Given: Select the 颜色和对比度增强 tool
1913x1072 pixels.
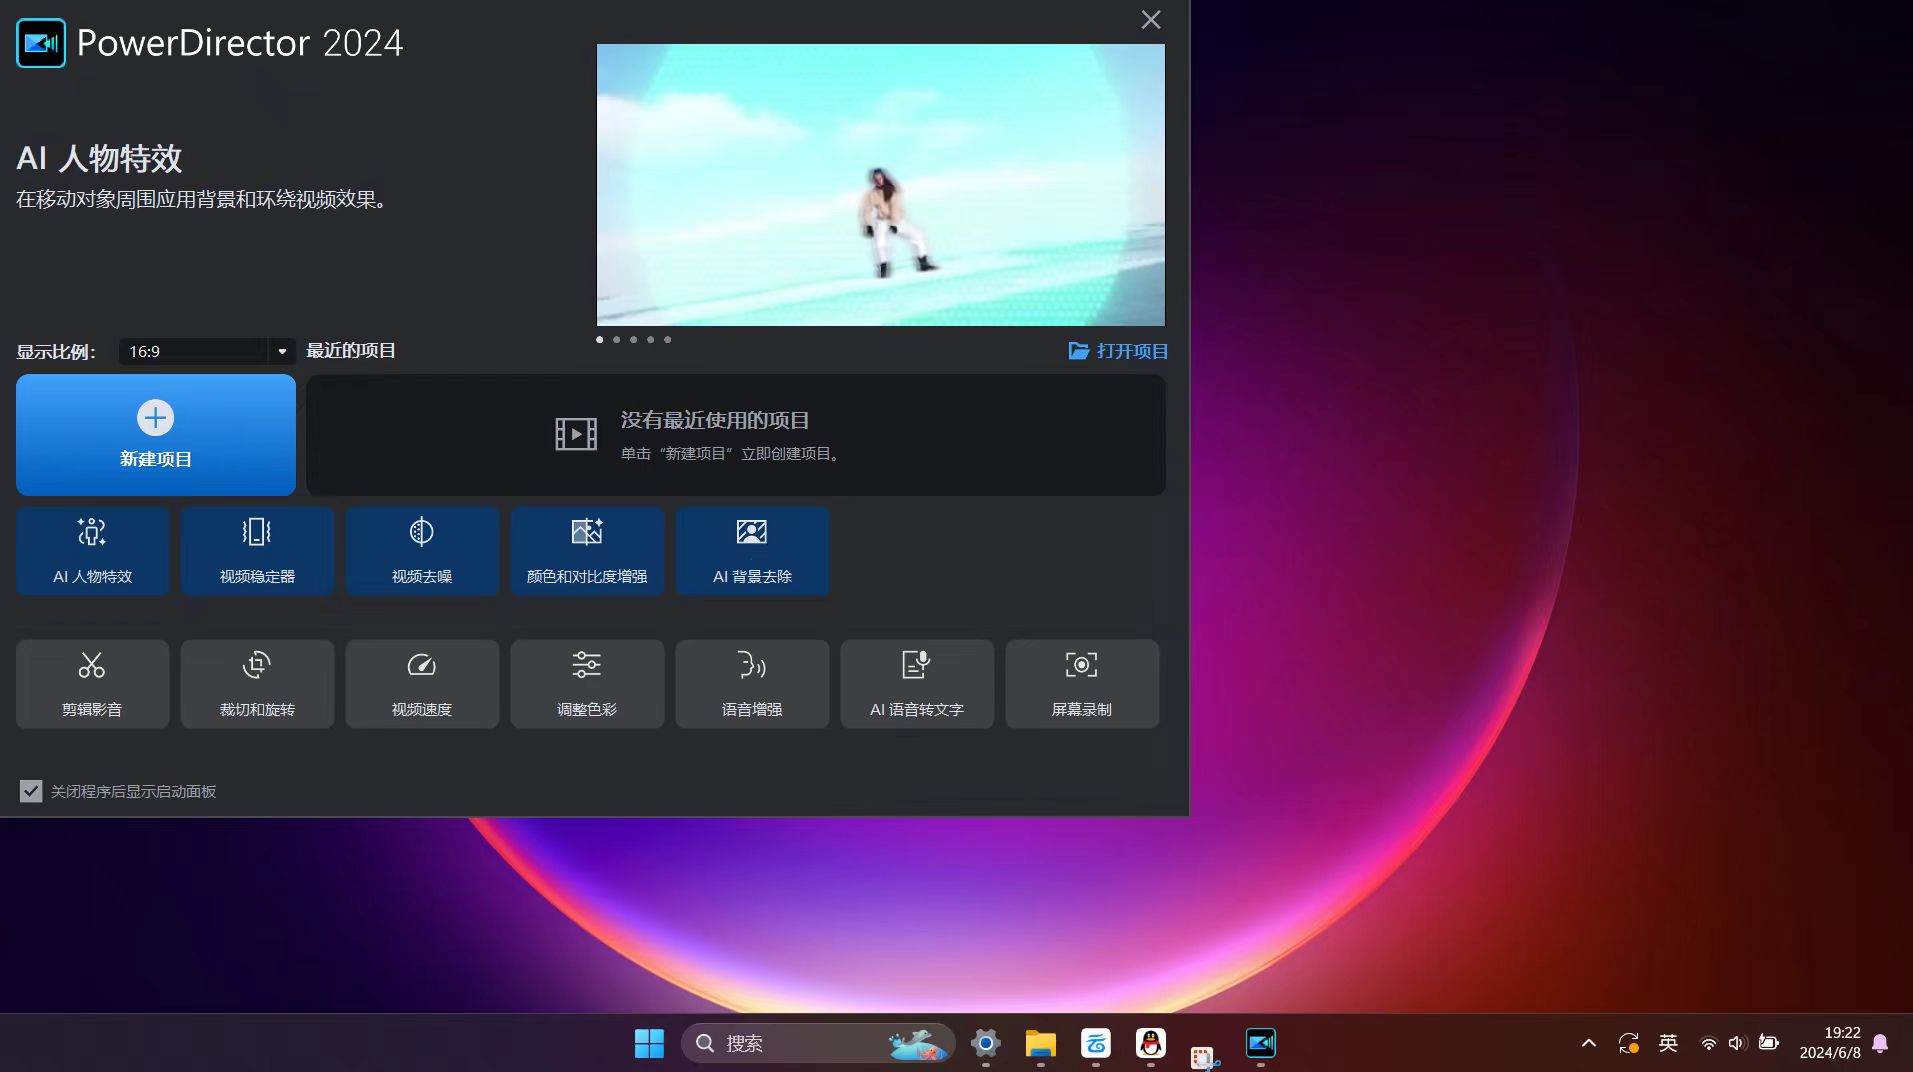Looking at the screenshot, I should pos(587,551).
